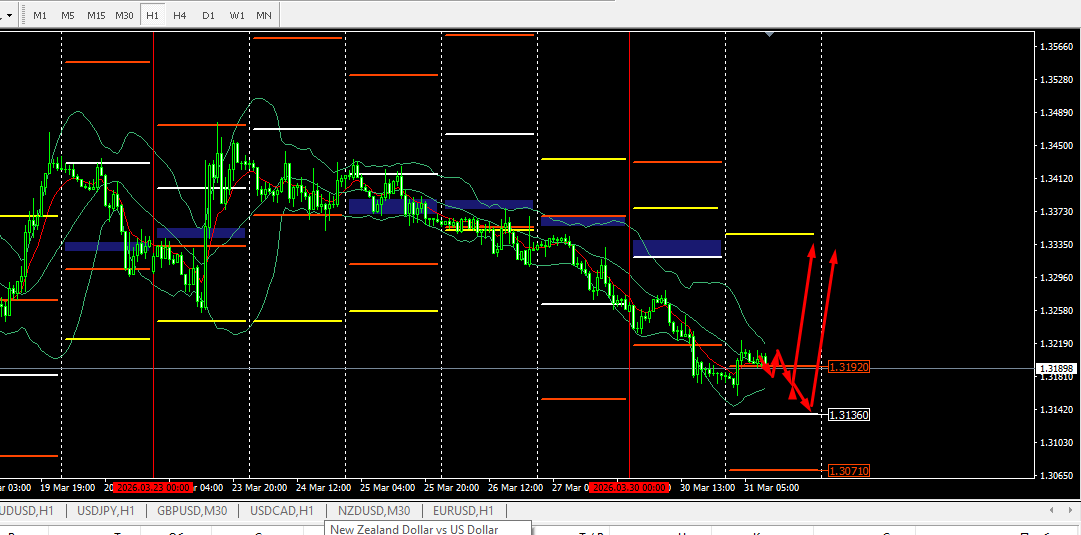Click the 1.30650 value on price scale
The width and height of the screenshot is (1081, 535).
pyautogui.click(x=1058, y=476)
